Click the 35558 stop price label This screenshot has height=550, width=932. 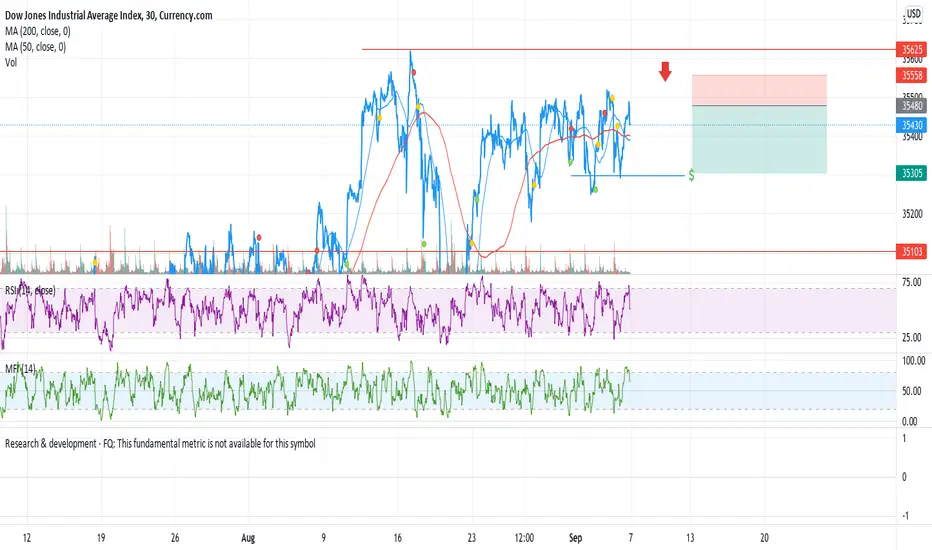[x=912, y=75]
